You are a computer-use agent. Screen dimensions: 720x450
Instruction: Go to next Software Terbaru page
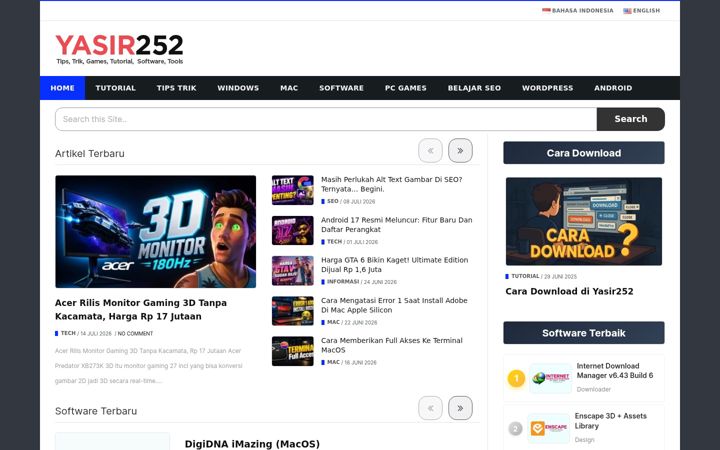[460, 408]
